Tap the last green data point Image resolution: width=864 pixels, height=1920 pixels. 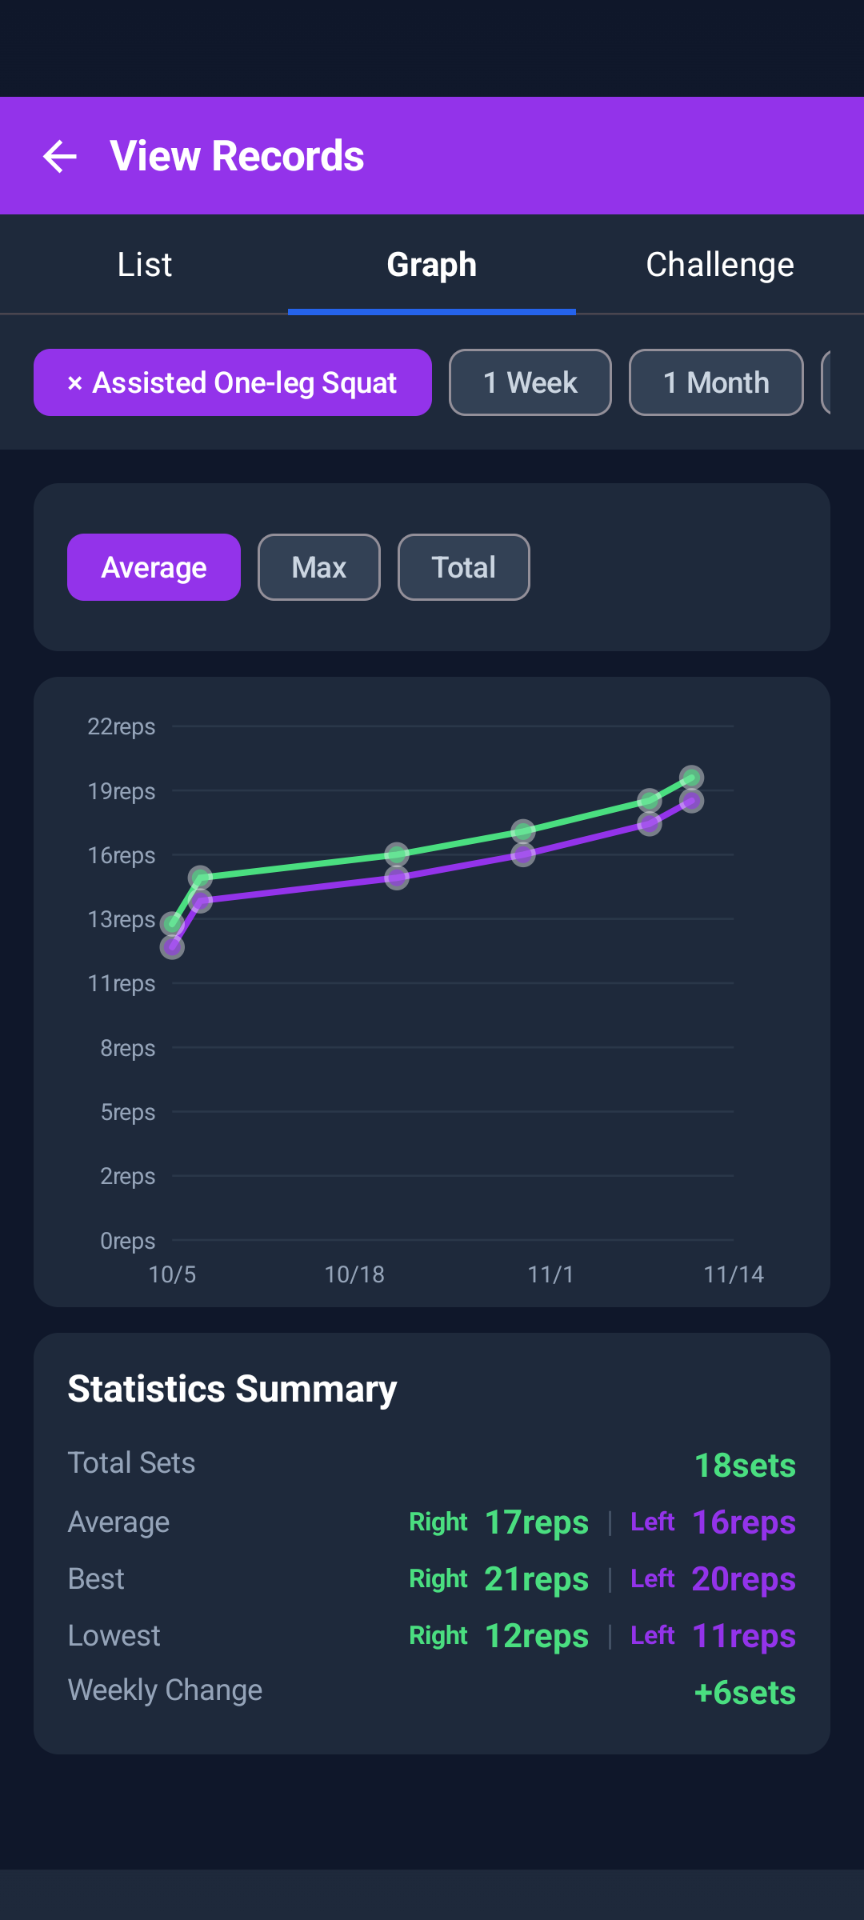coord(691,777)
